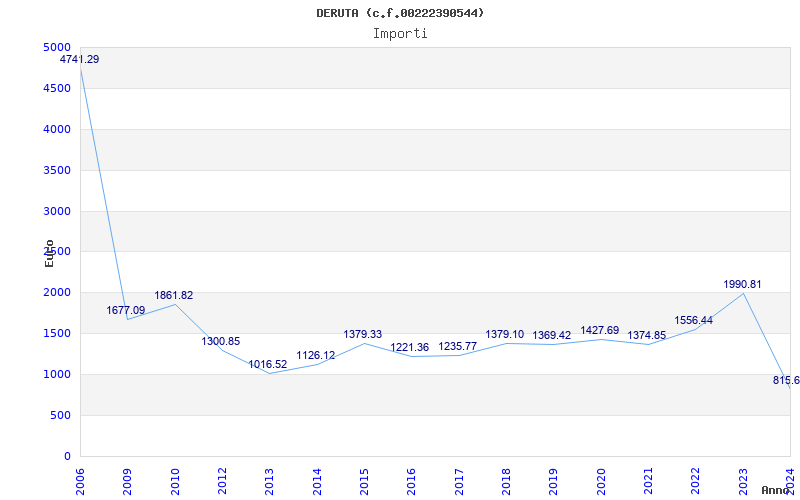Click the Euro y-axis label
This screenshot has height=500, width=800.
(x=49, y=253)
